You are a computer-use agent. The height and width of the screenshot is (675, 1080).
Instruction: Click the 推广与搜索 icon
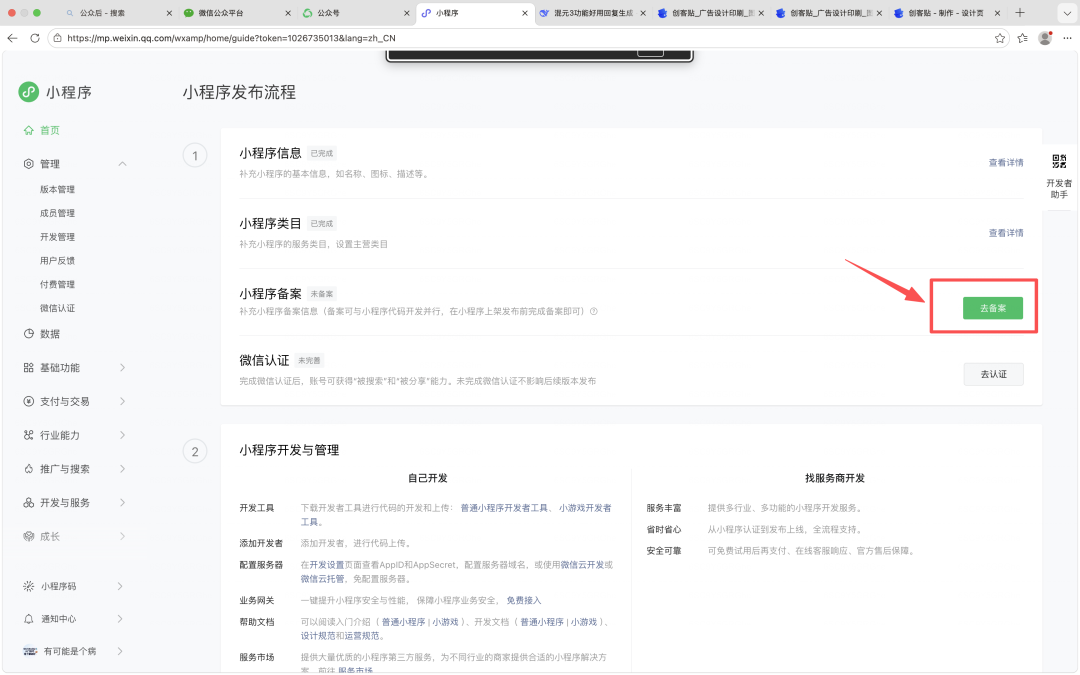28,469
